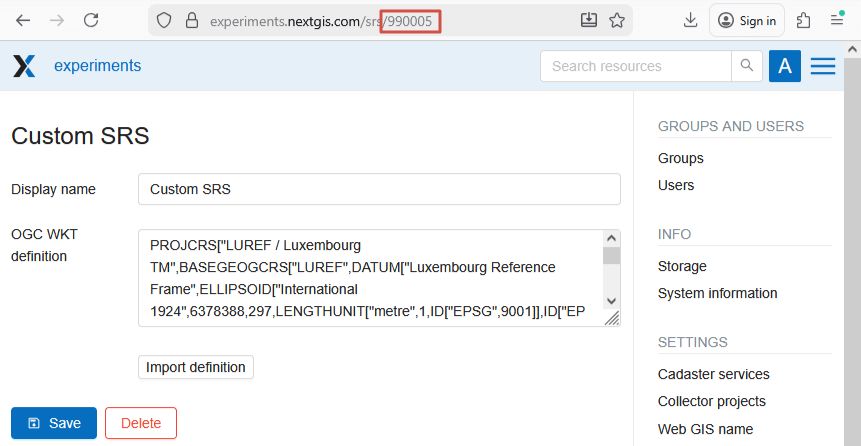Open Firefox application menu
This screenshot has width=861, height=446.
point(837,20)
